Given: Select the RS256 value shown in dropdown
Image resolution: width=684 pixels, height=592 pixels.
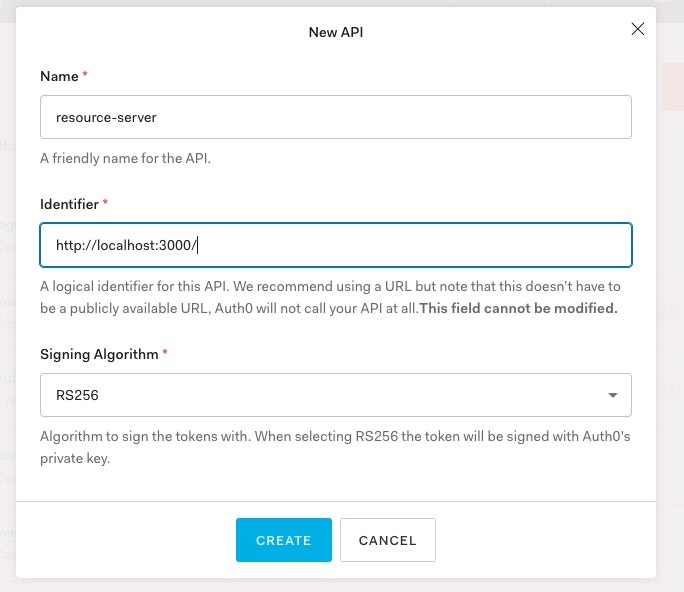Looking at the screenshot, I should coord(78,396).
